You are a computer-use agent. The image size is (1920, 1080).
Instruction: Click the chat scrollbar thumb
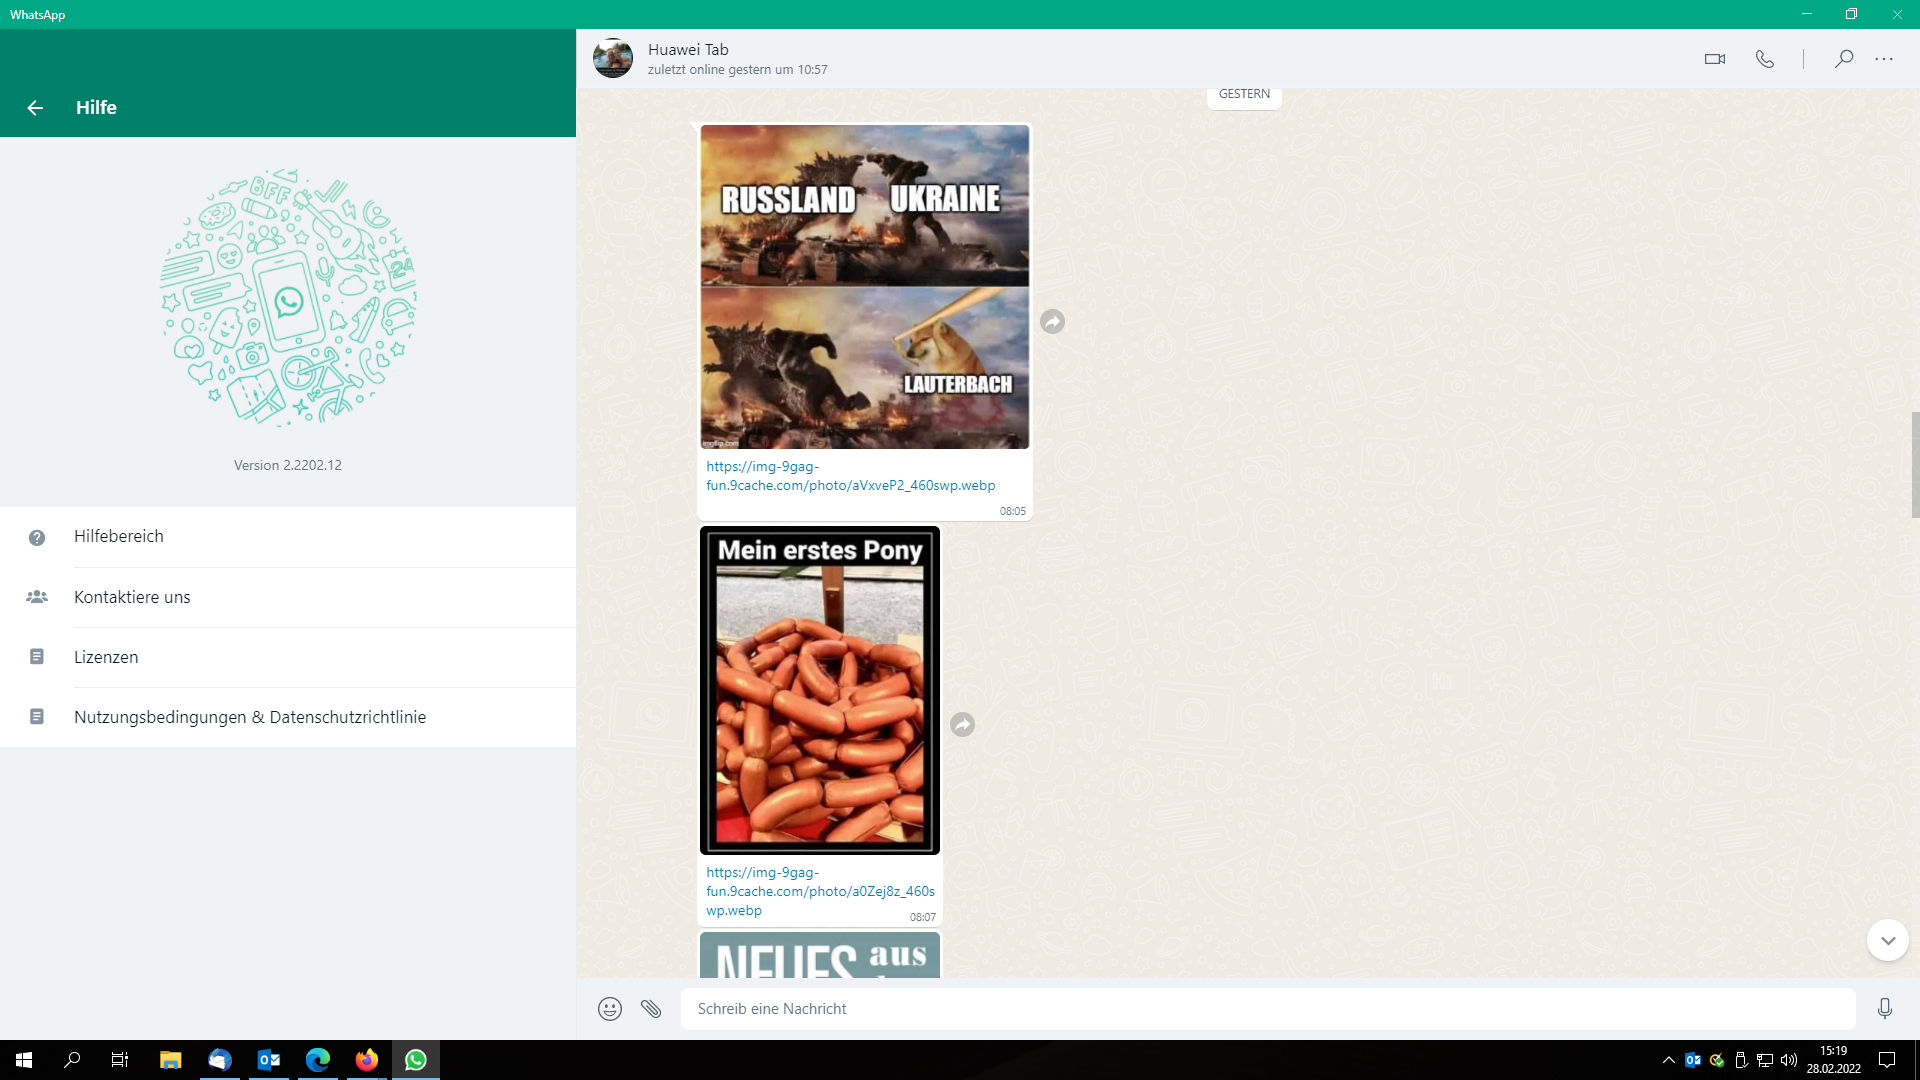point(1915,465)
